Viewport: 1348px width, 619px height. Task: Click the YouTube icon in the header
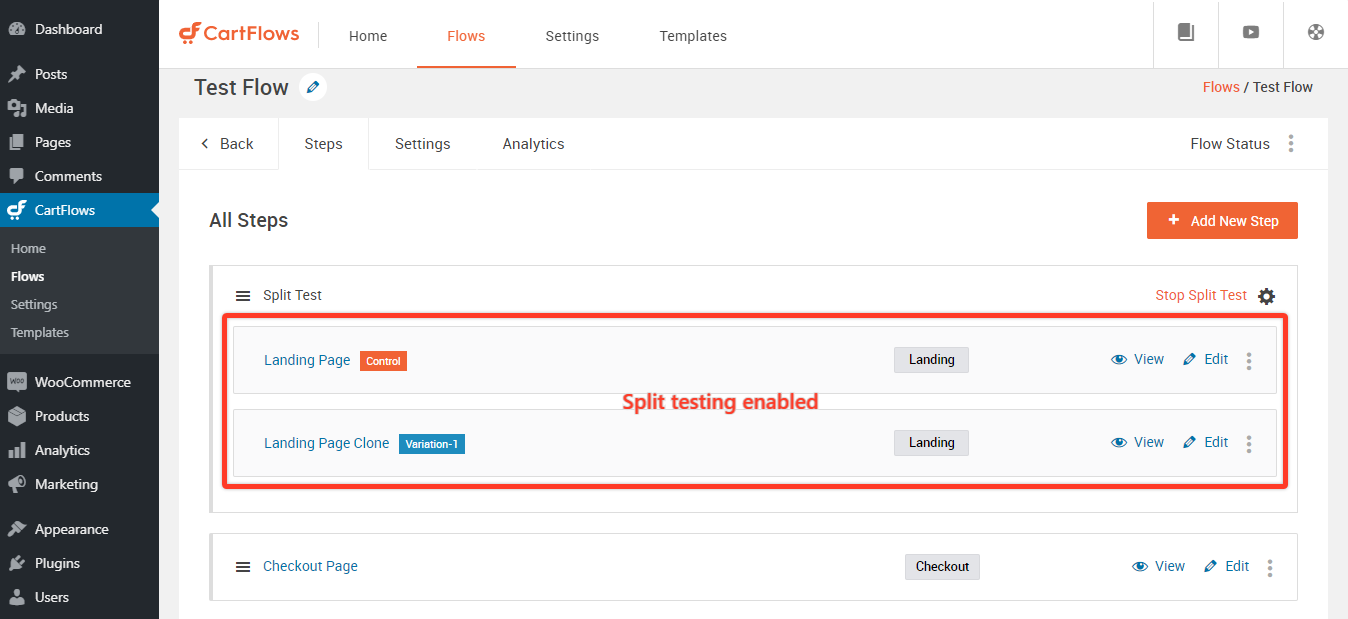[x=1250, y=32]
